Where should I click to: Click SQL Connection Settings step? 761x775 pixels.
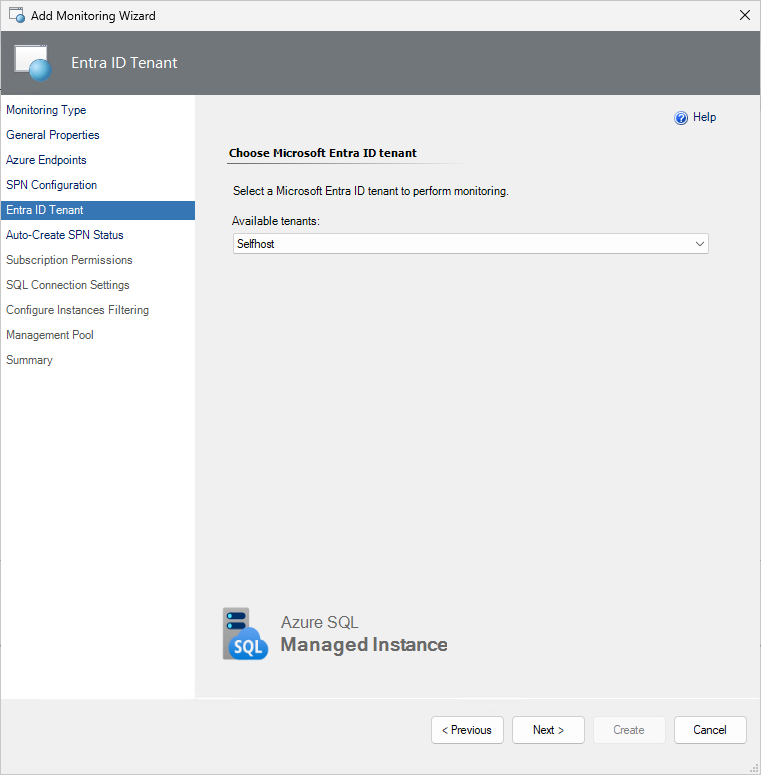pos(68,285)
